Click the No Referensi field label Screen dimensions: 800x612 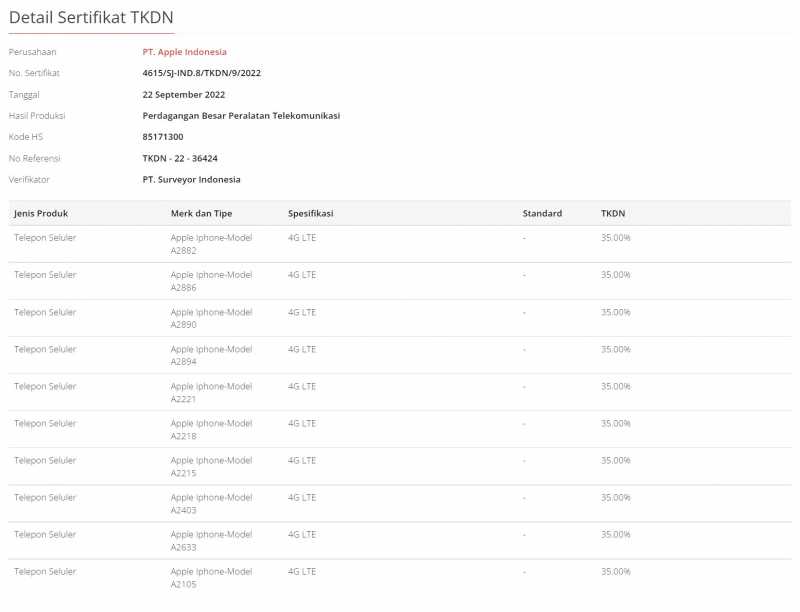pyautogui.click(x=35, y=158)
